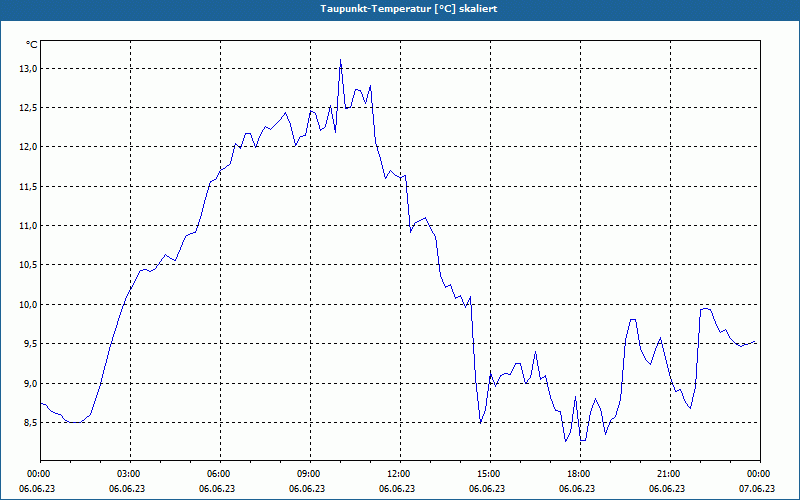Select the 13,0 y-axis value
The image size is (800, 500).
[x=29, y=68]
